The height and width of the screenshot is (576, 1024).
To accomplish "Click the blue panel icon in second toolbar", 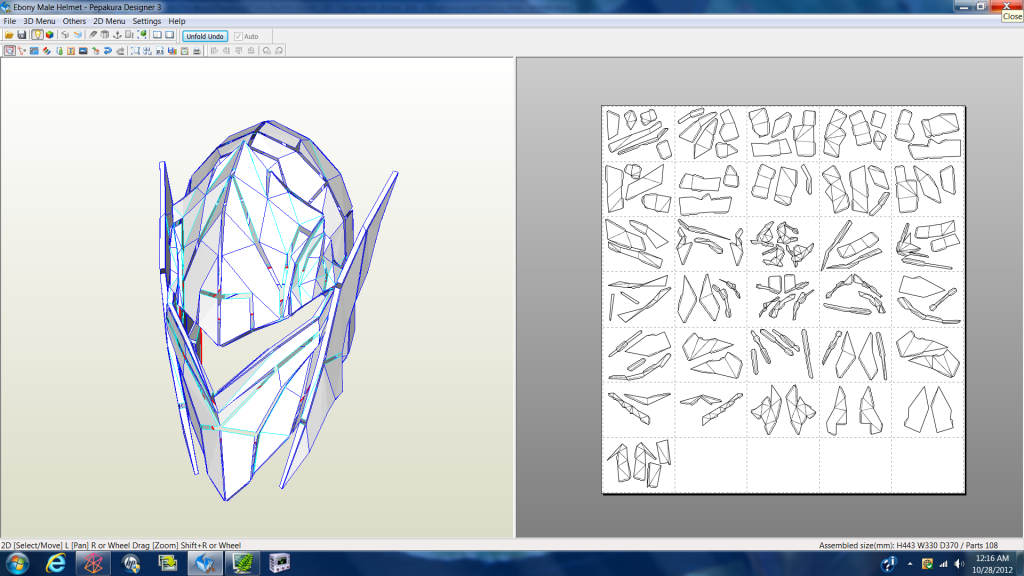I will [34, 50].
